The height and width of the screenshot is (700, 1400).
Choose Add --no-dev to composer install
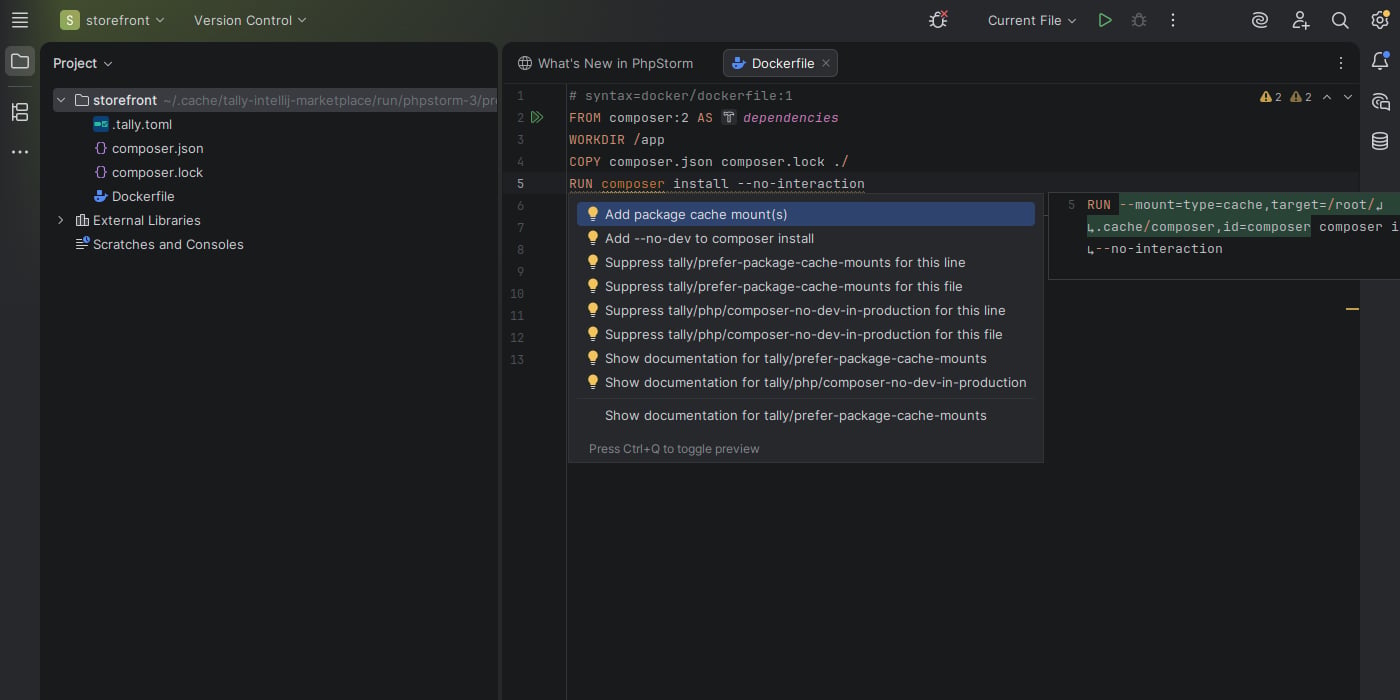(x=806, y=238)
